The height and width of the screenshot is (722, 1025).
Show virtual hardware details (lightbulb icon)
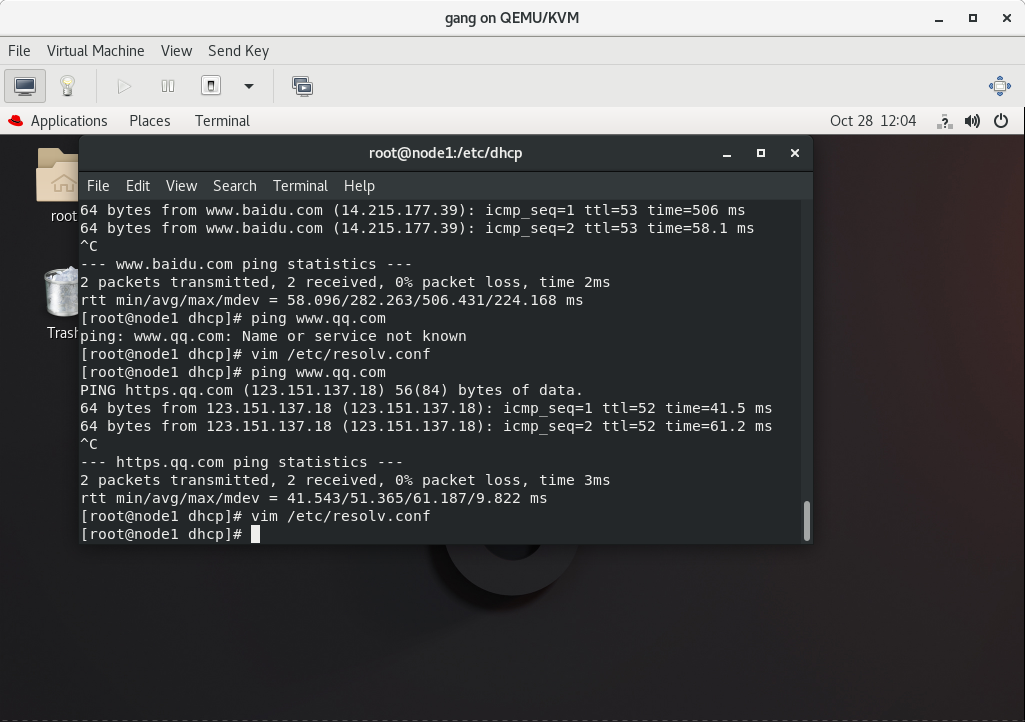click(x=67, y=86)
